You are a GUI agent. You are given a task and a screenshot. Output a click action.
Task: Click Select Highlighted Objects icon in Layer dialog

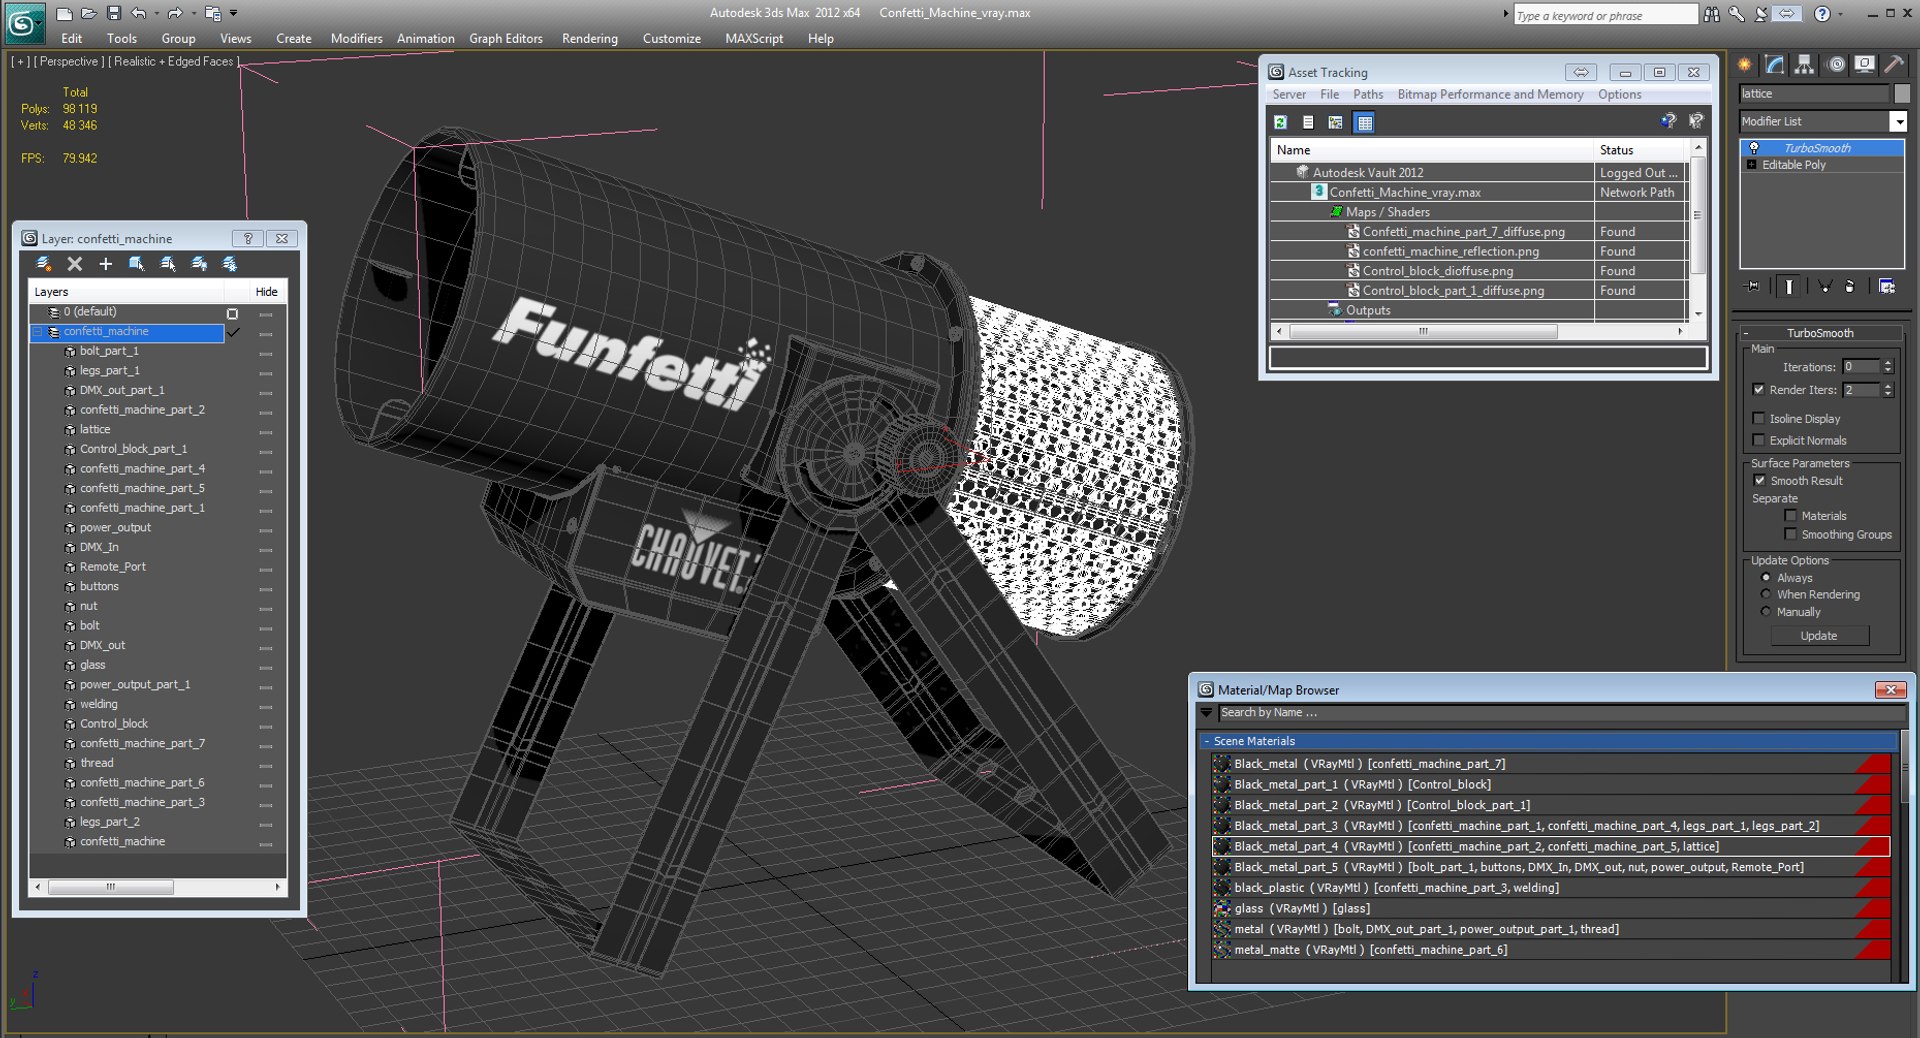[x=136, y=264]
